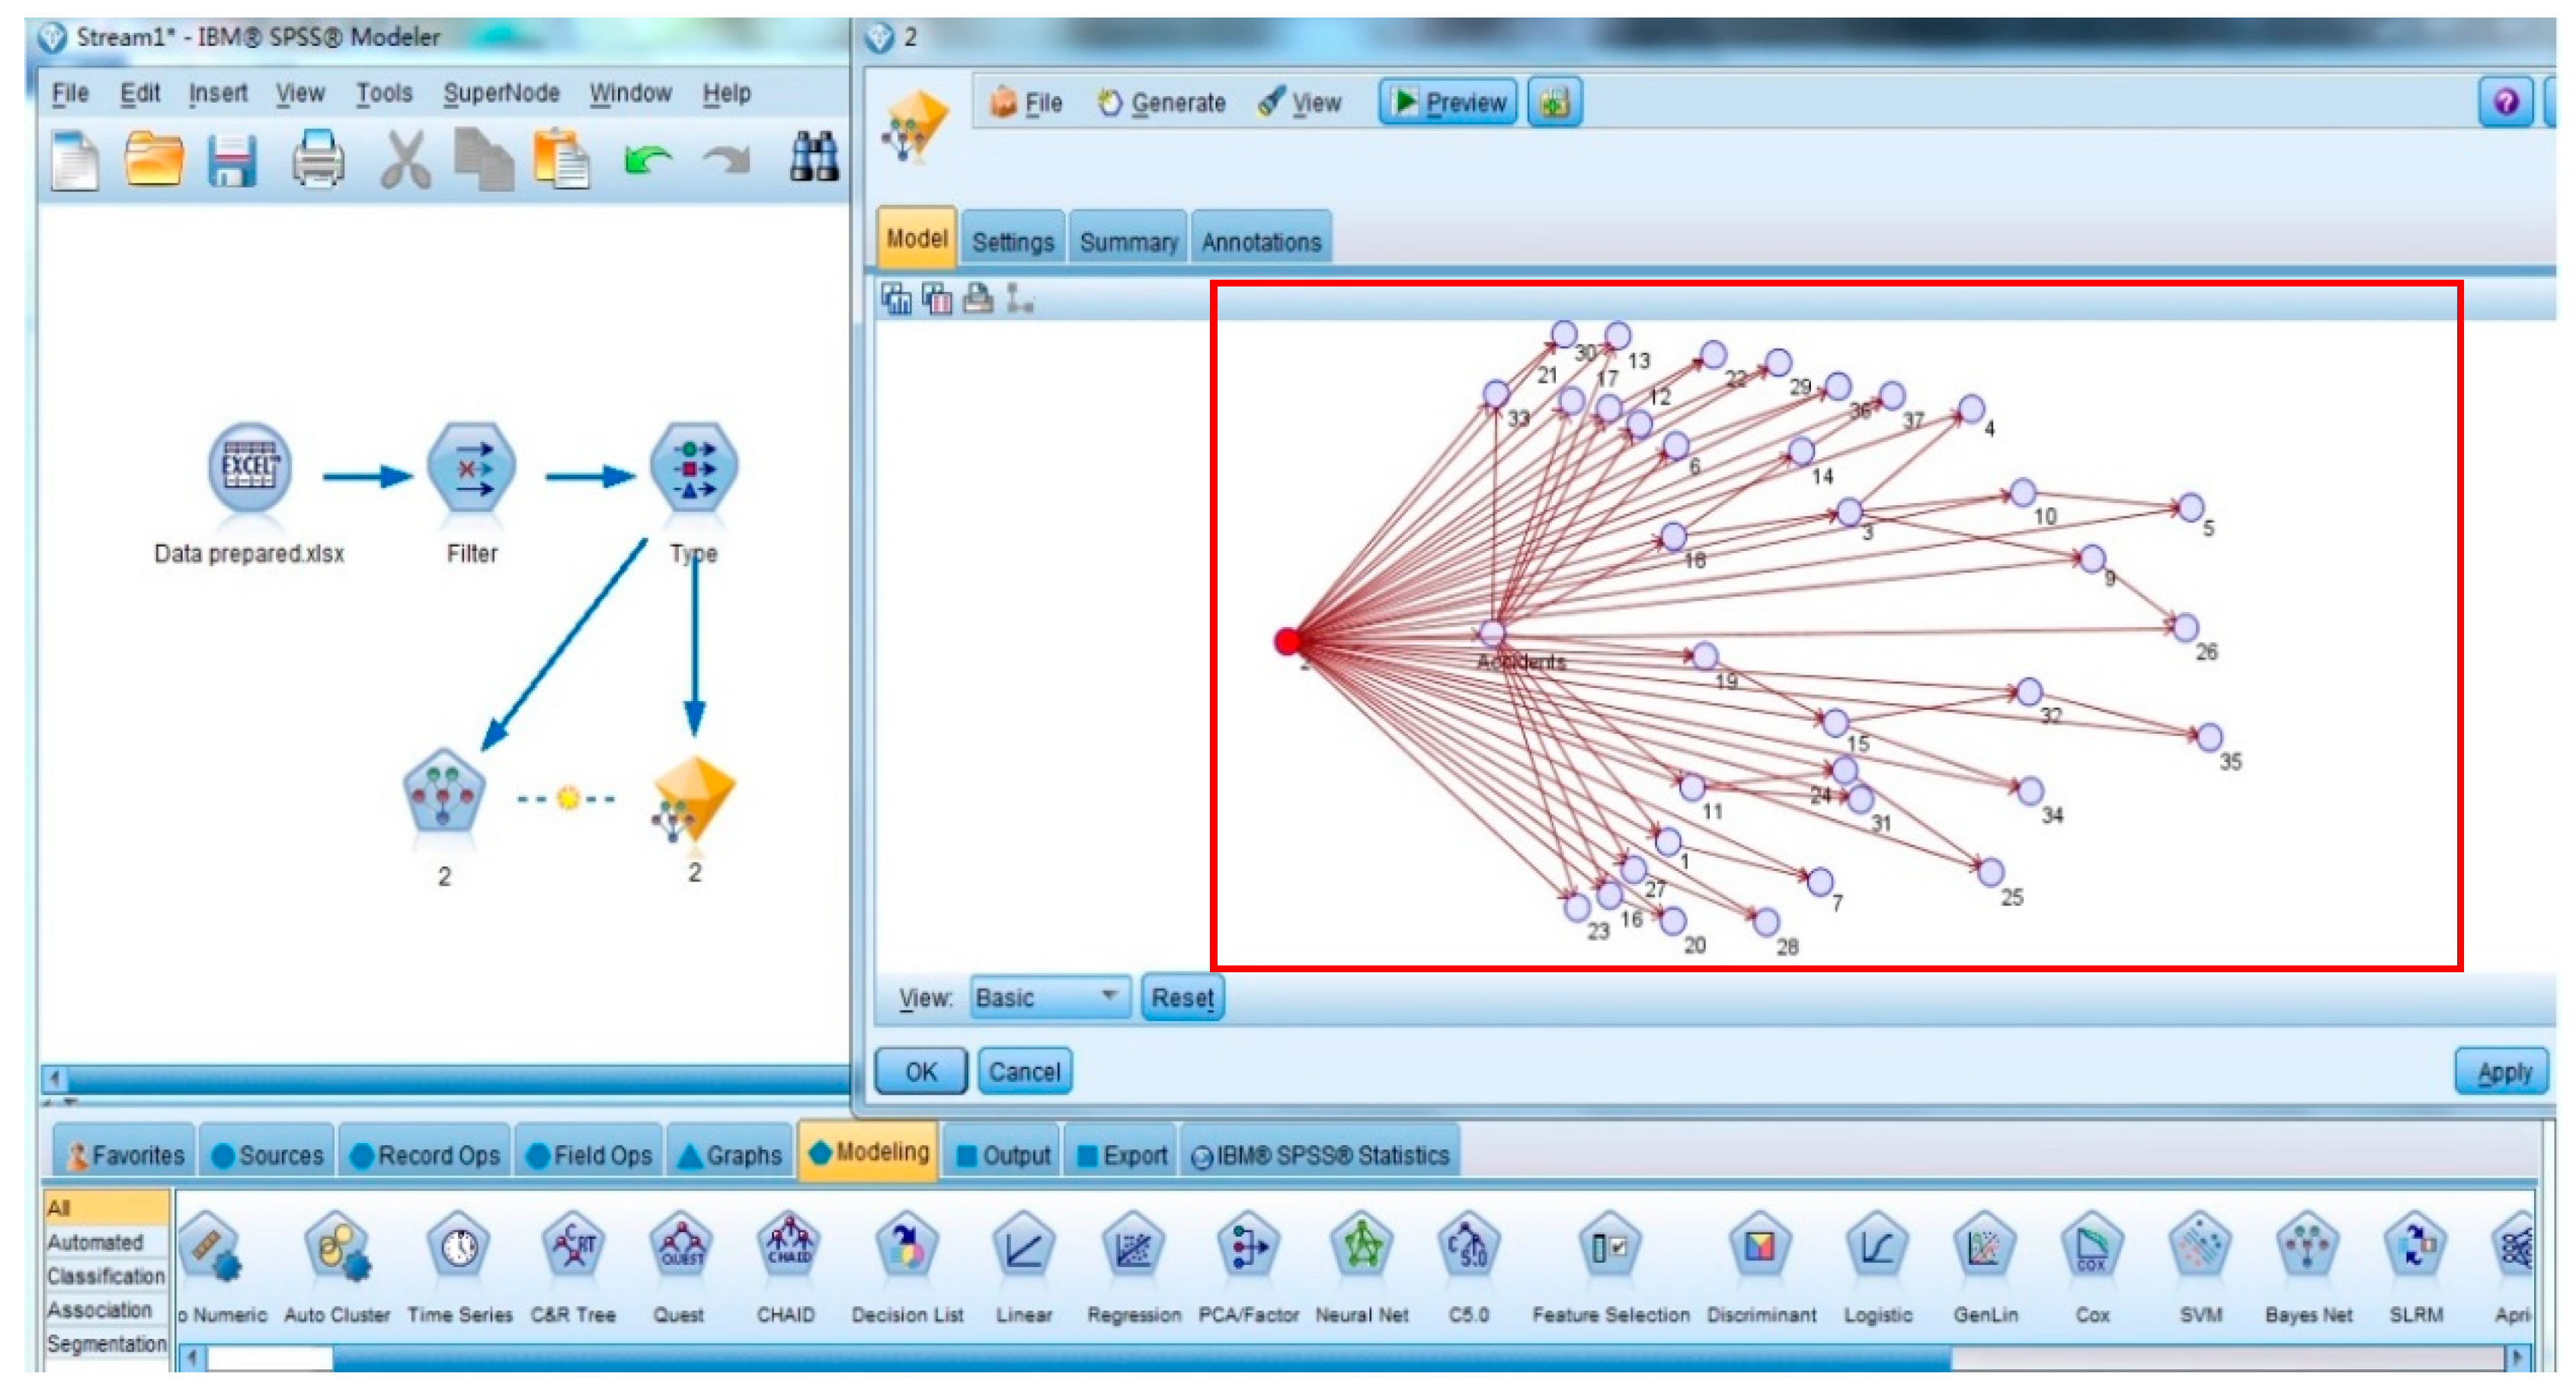
Task: Click the Reset button beside View
Action: click(x=1182, y=998)
